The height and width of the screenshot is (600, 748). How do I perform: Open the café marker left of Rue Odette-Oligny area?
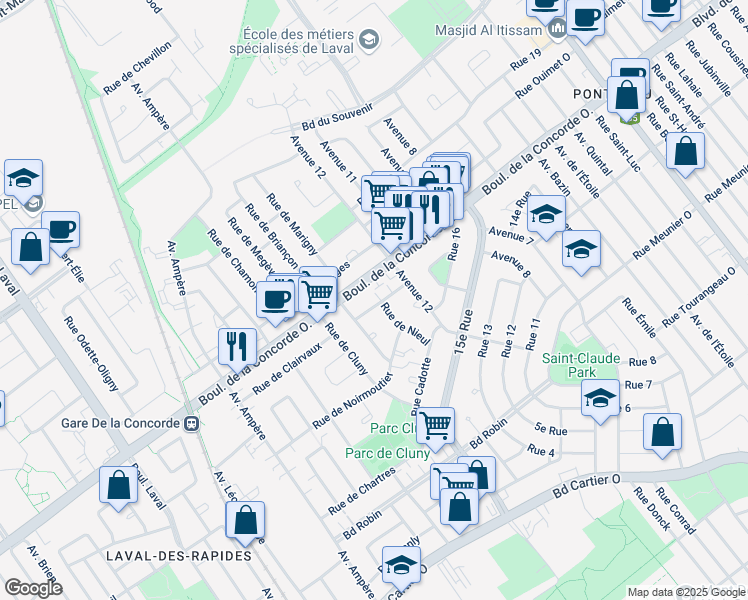point(61,230)
